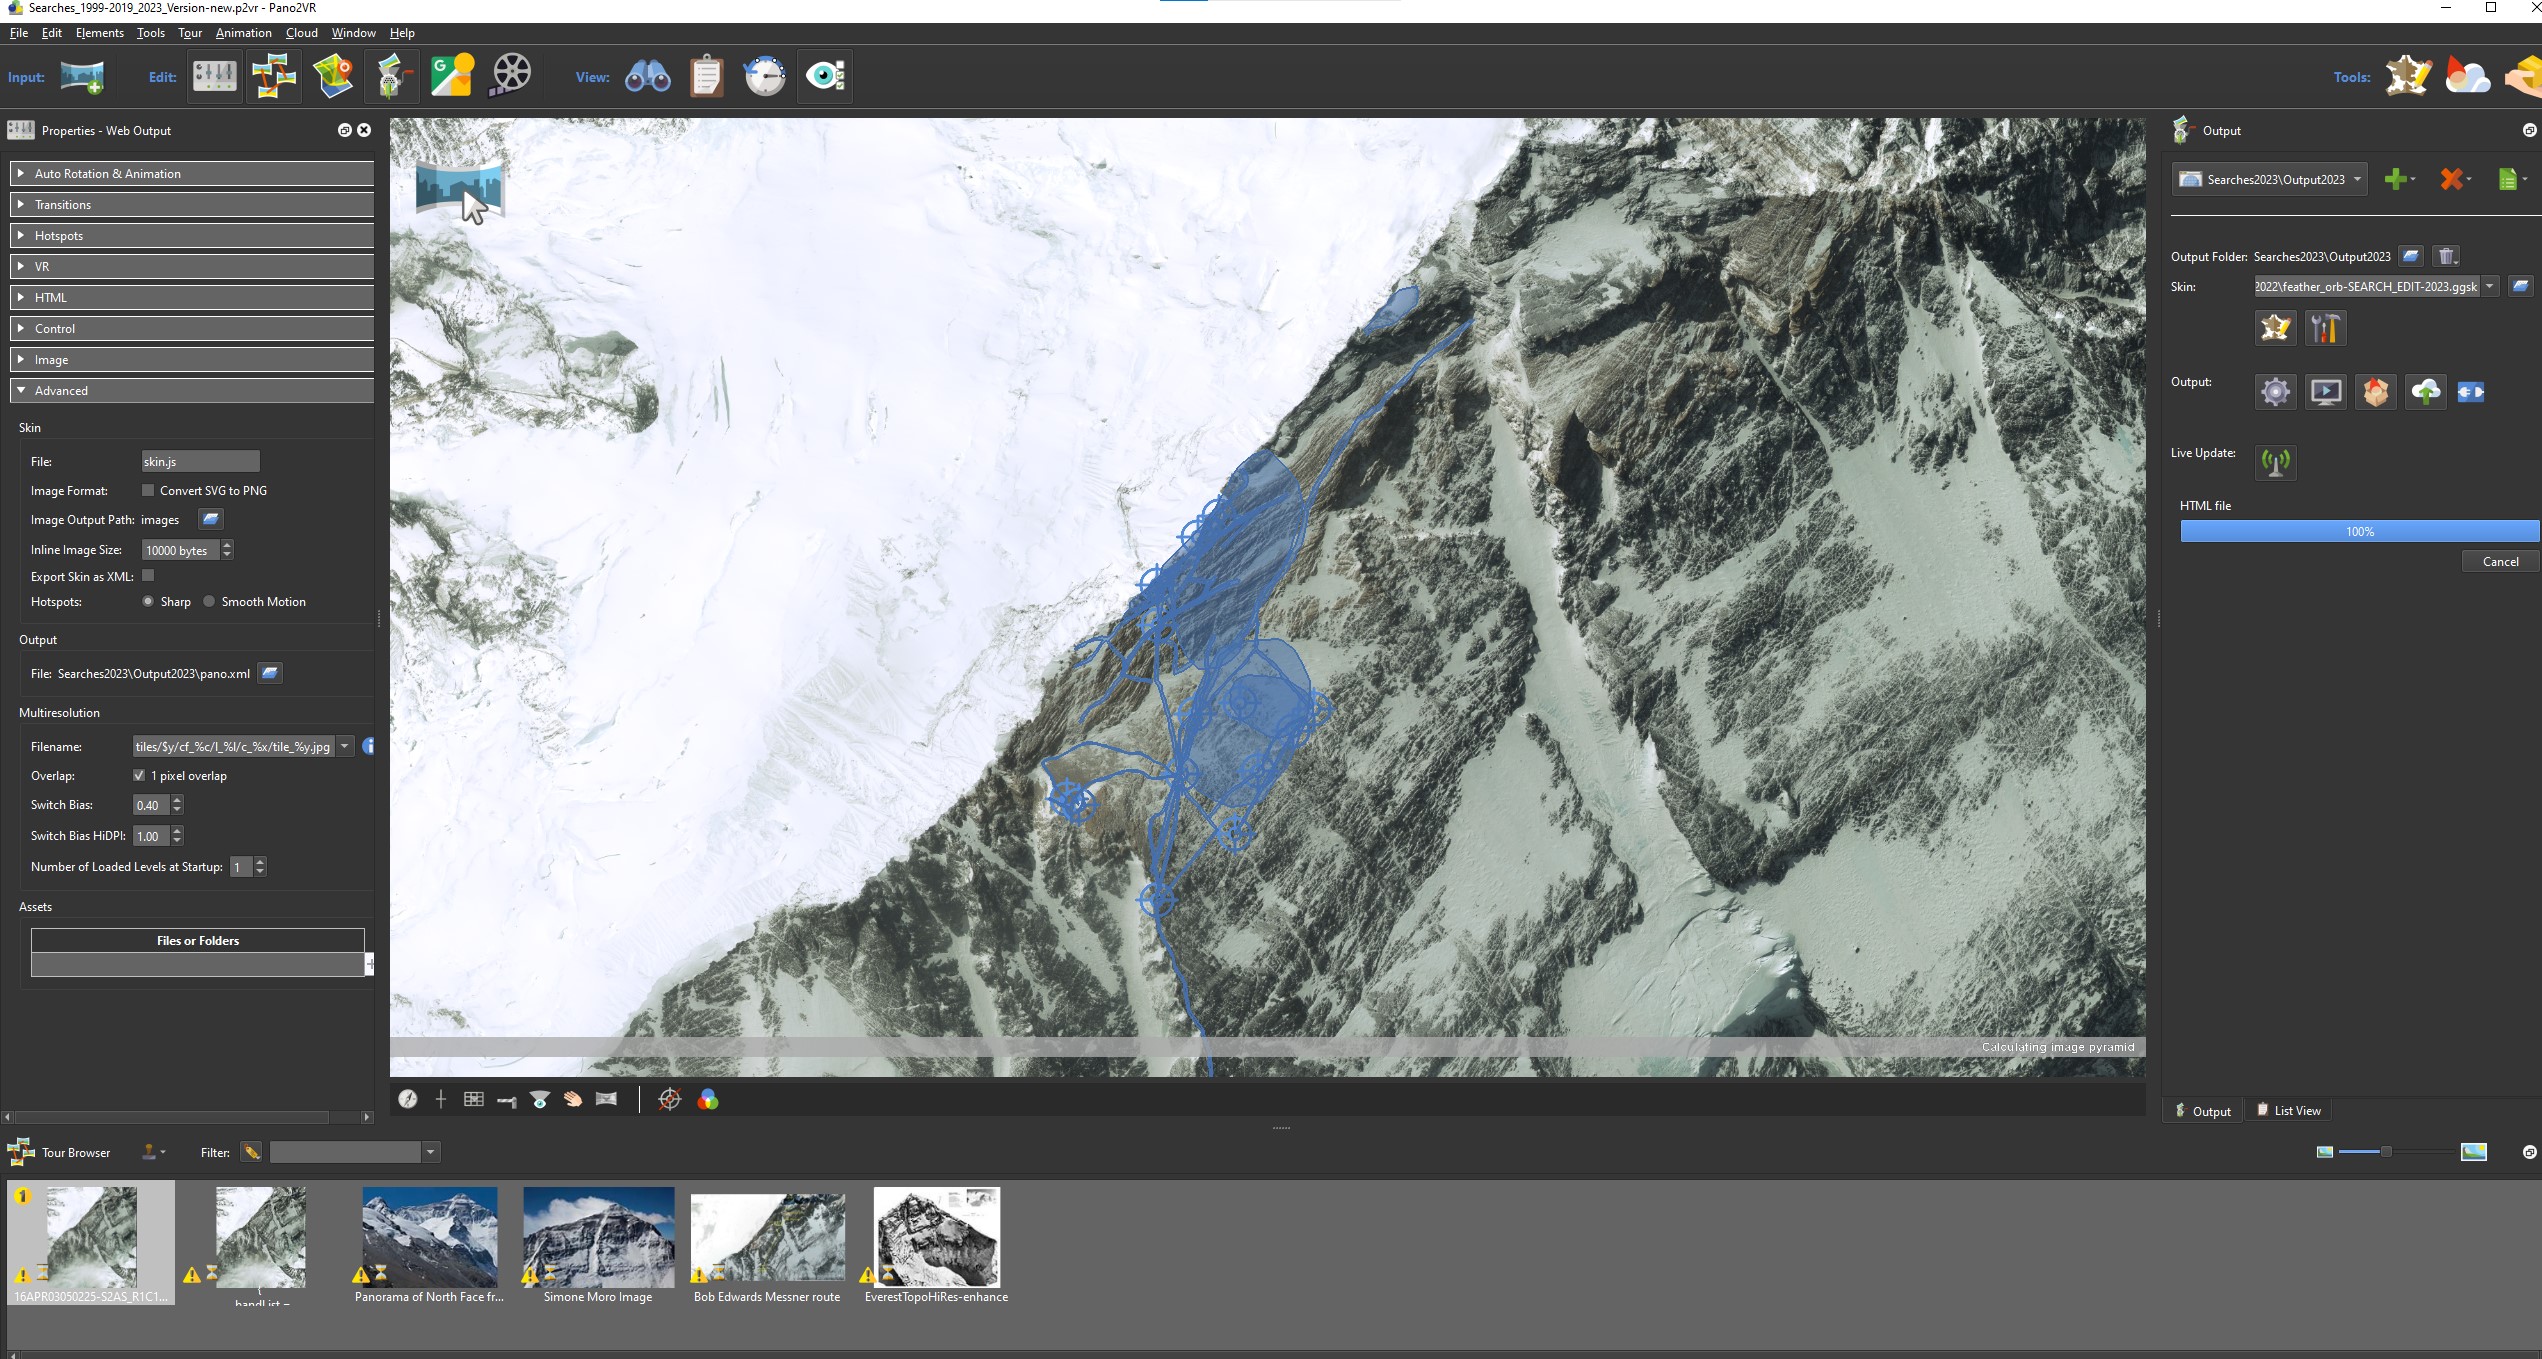Click the crossed-out target icon
The width and height of the screenshot is (2542, 1359).
670,1099
